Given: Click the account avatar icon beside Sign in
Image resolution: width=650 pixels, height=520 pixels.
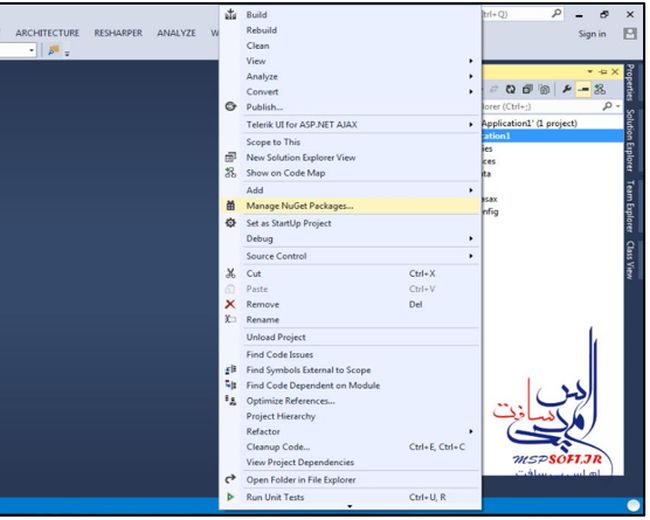Looking at the screenshot, I should pos(630,34).
